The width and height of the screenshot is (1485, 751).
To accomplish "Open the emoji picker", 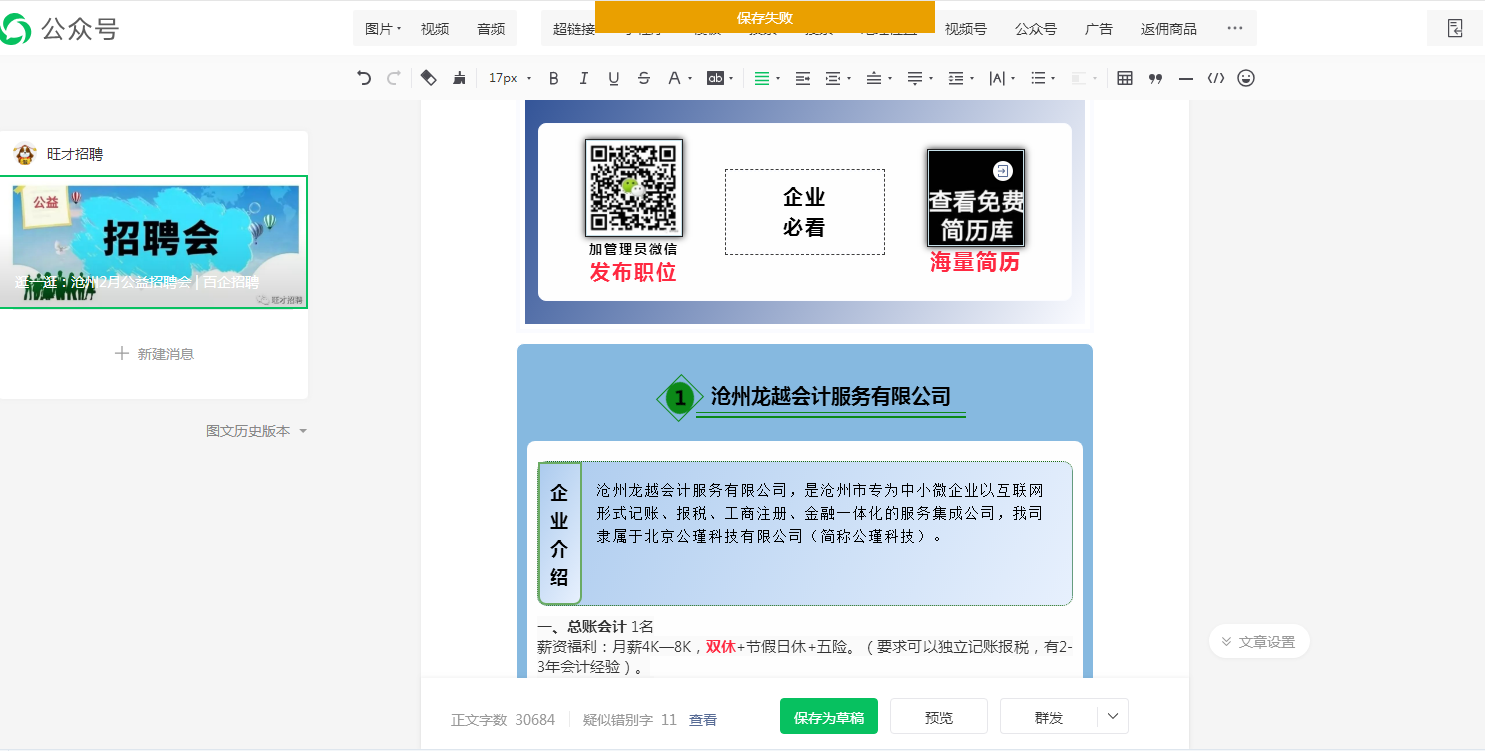I will (1246, 78).
